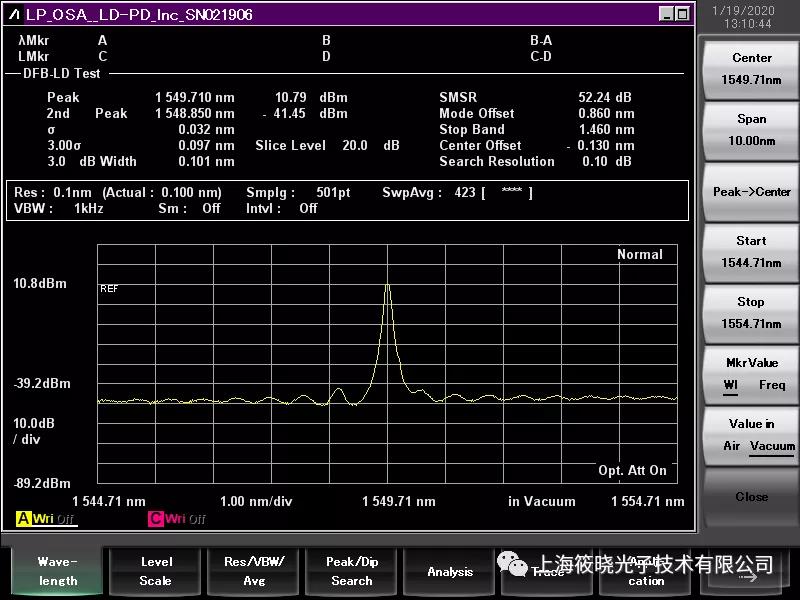This screenshot has height=600, width=800.
Task: Switch Value in from Vacuum to Air
Action: coord(730,446)
